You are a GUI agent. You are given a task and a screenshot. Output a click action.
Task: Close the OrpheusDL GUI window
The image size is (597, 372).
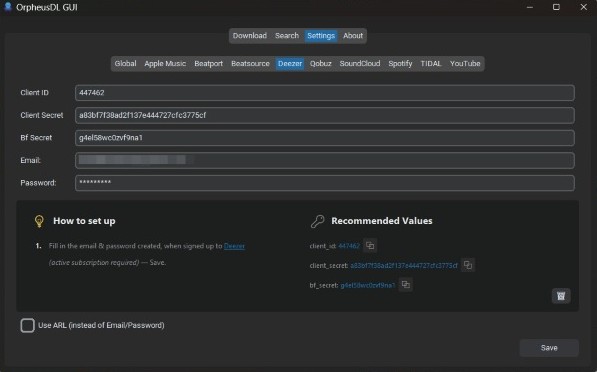coord(584,7)
